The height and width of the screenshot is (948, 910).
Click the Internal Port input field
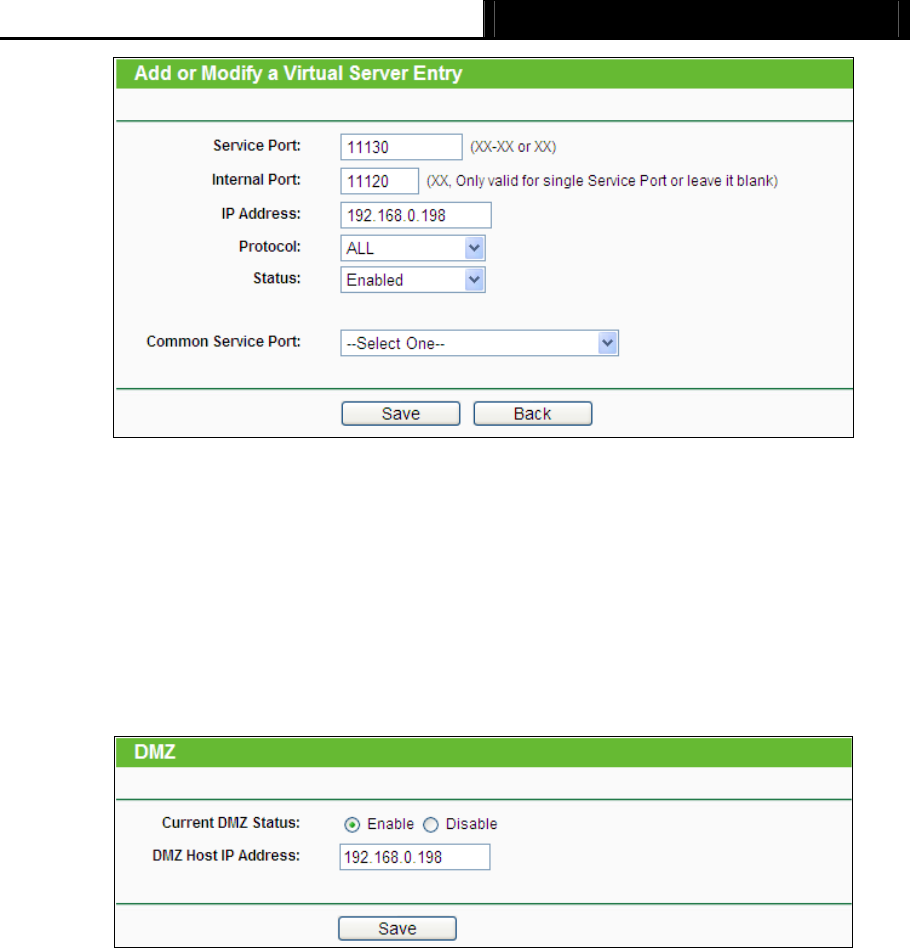379,181
